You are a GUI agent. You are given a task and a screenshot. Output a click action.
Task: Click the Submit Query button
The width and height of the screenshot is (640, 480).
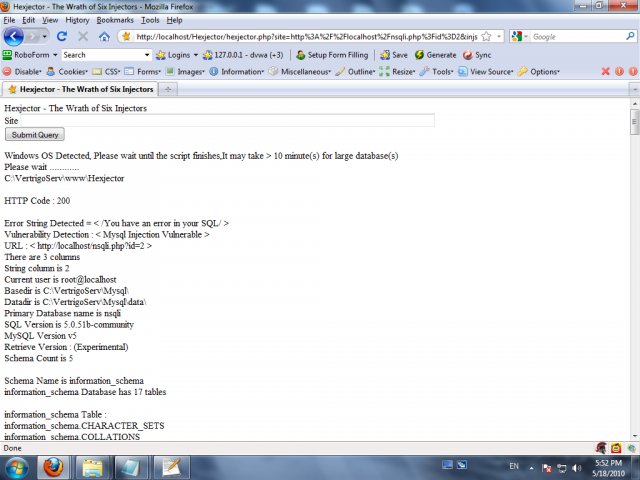coord(35,135)
